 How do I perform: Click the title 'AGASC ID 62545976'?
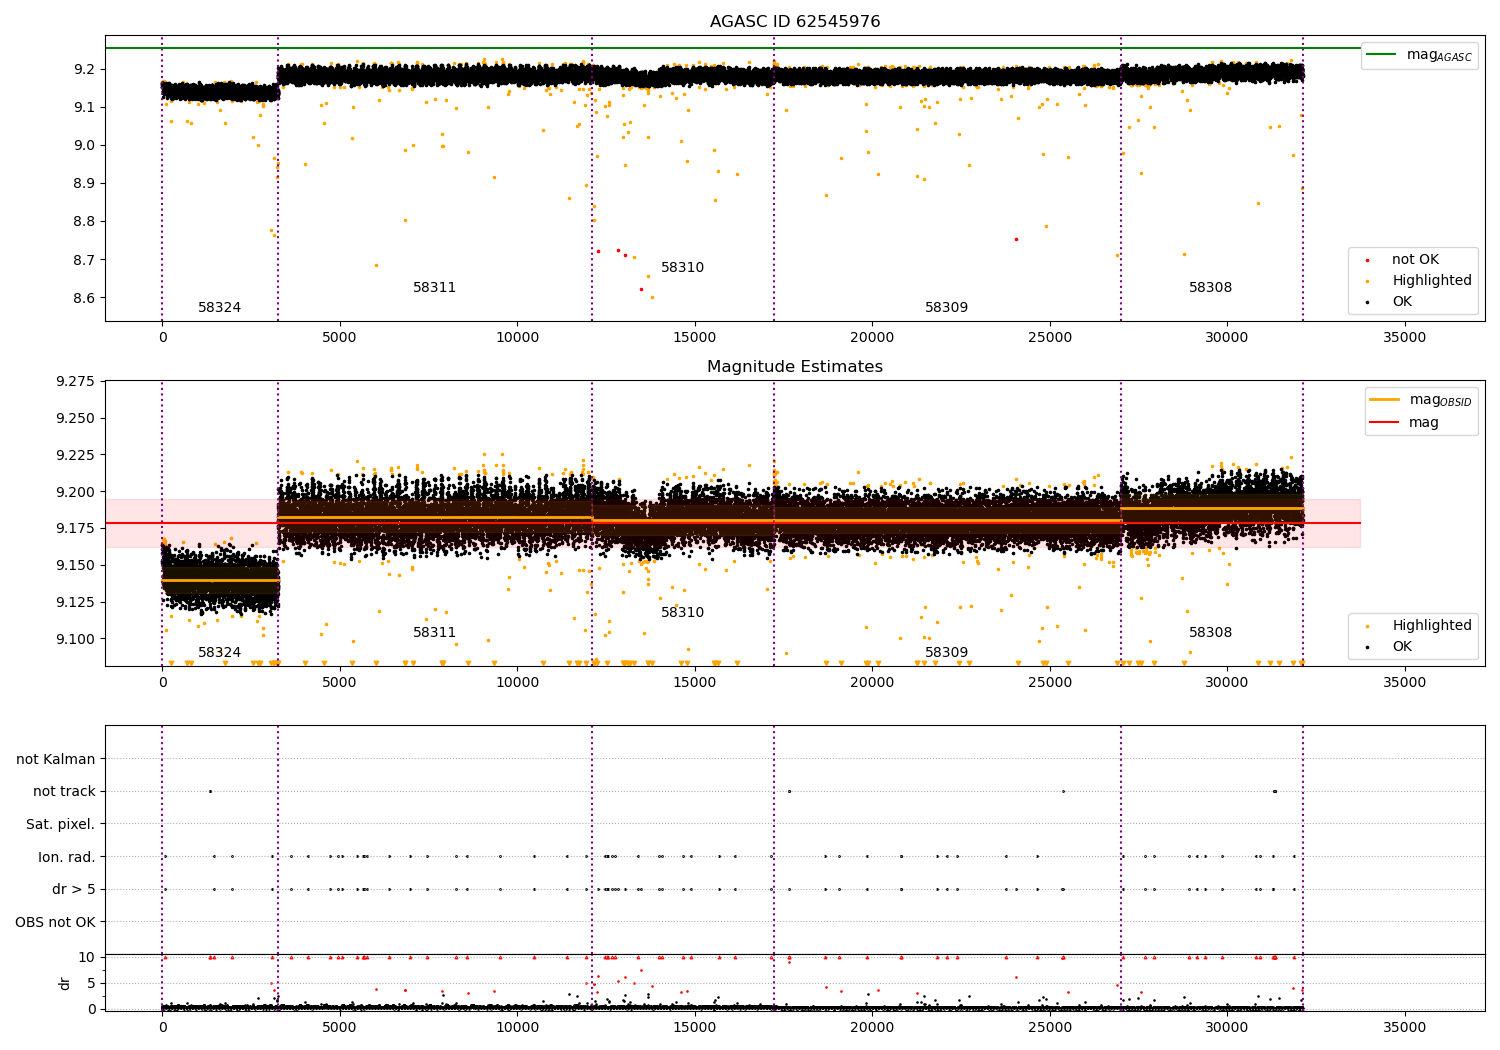click(x=795, y=22)
